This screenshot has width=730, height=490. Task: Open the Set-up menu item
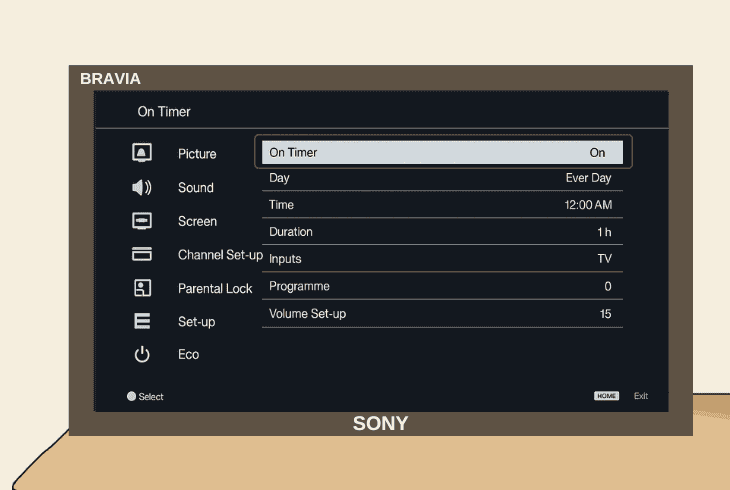[x=196, y=322]
